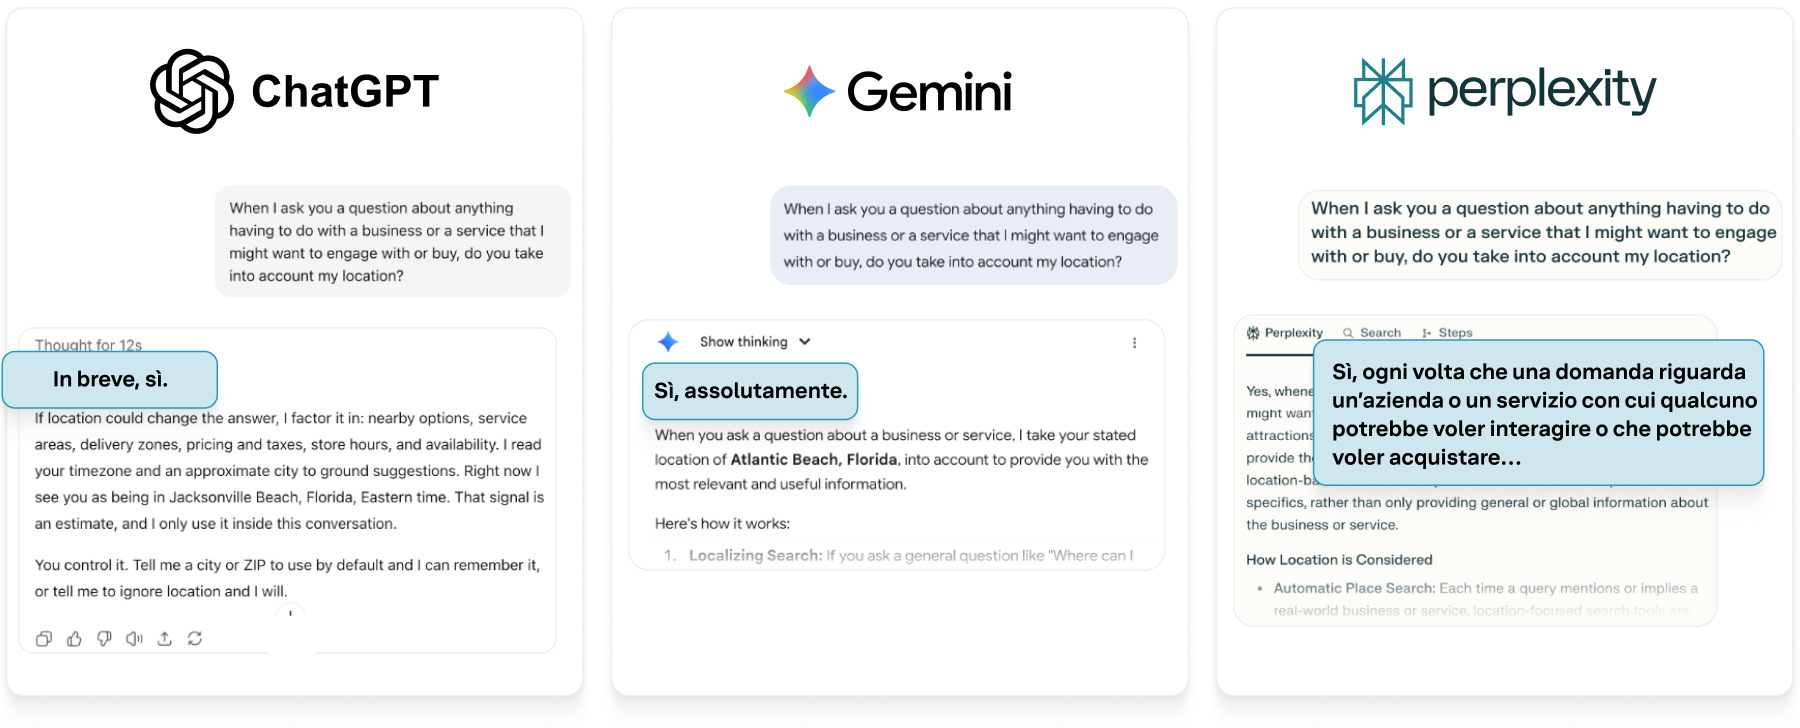Regenerate the ChatGPT response

[195, 639]
